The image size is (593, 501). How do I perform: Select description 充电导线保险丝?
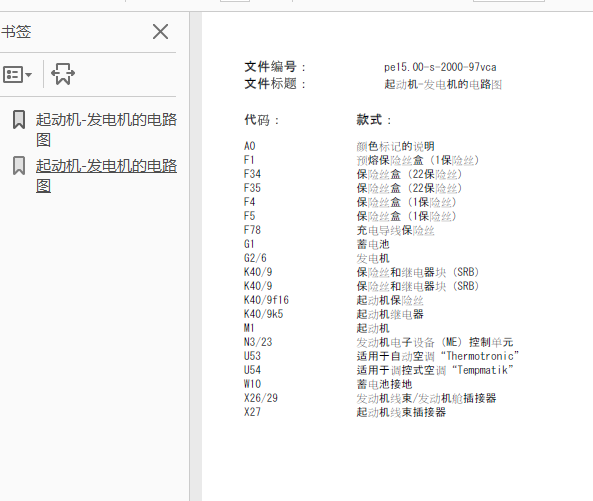pos(396,230)
